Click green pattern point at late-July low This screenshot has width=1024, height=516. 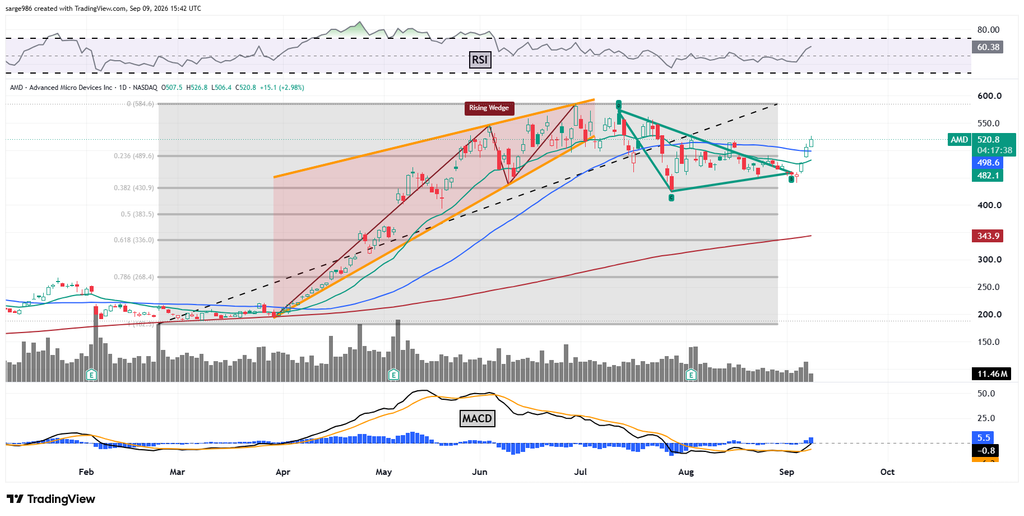click(671, 196)
